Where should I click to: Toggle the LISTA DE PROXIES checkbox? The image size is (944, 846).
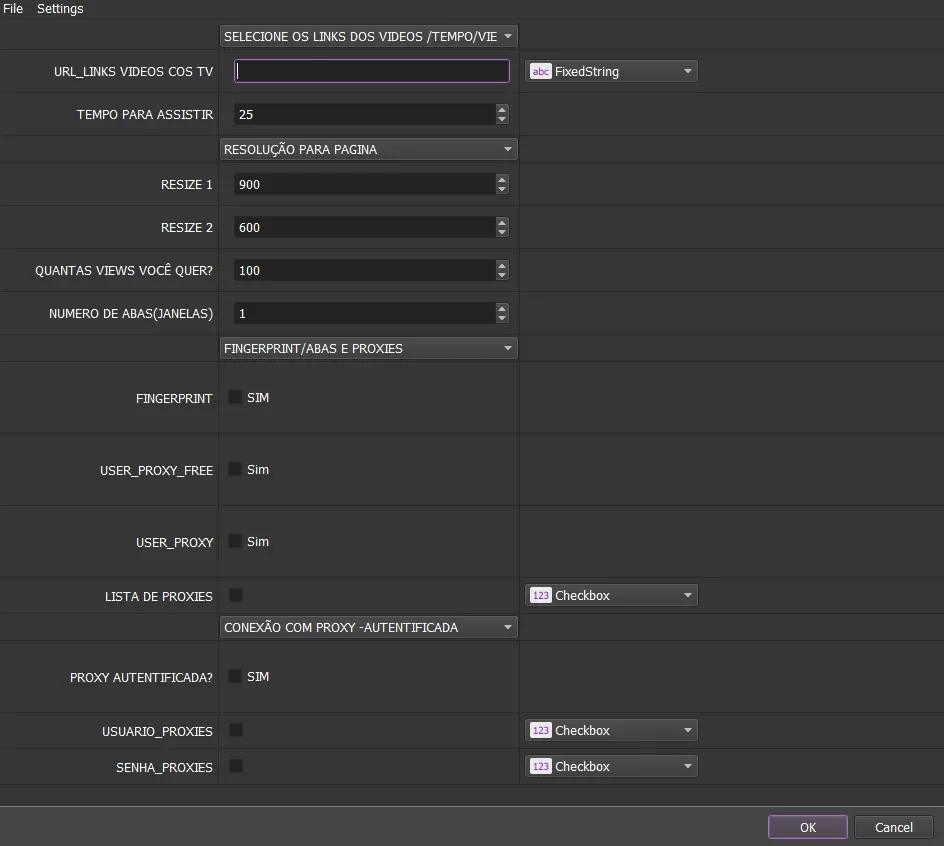pos(236,596)
